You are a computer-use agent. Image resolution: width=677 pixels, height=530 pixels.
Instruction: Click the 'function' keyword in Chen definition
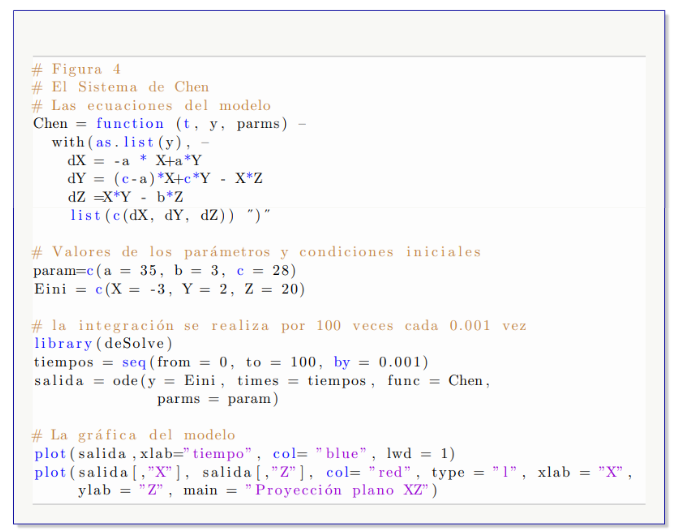point(130,123)
